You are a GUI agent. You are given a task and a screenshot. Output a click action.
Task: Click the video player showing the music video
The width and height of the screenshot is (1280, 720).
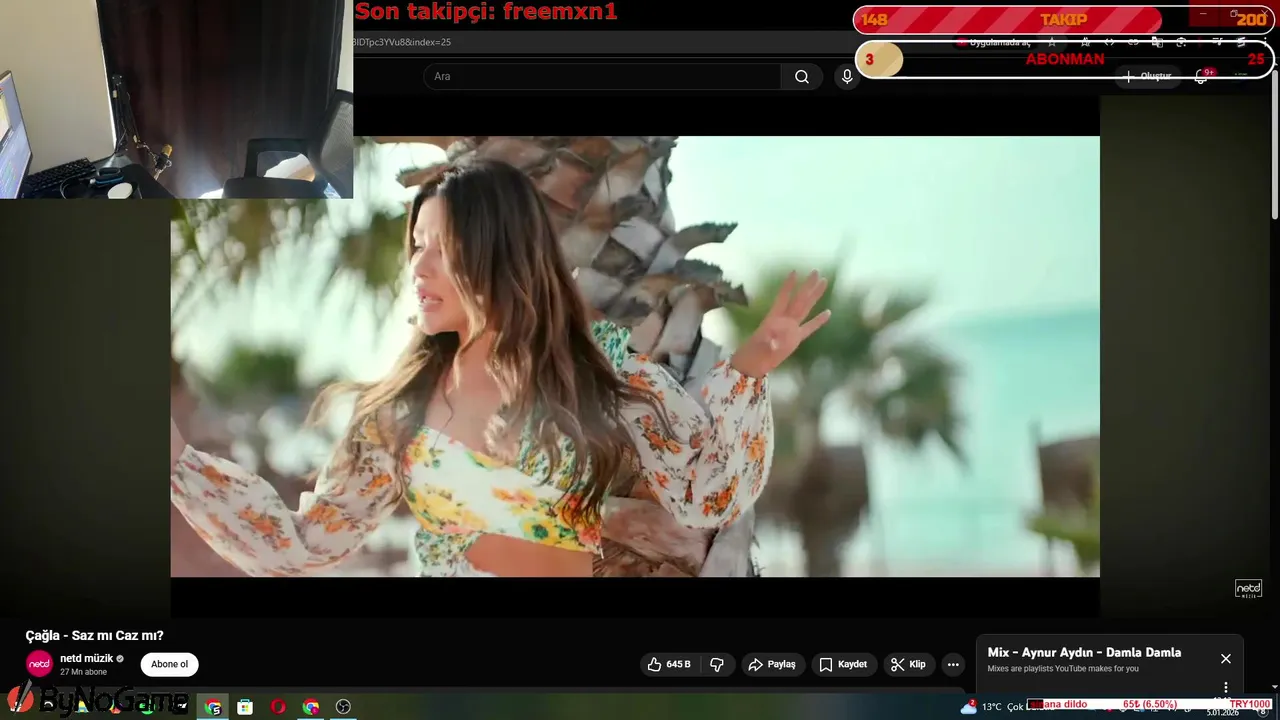point(635,356)
